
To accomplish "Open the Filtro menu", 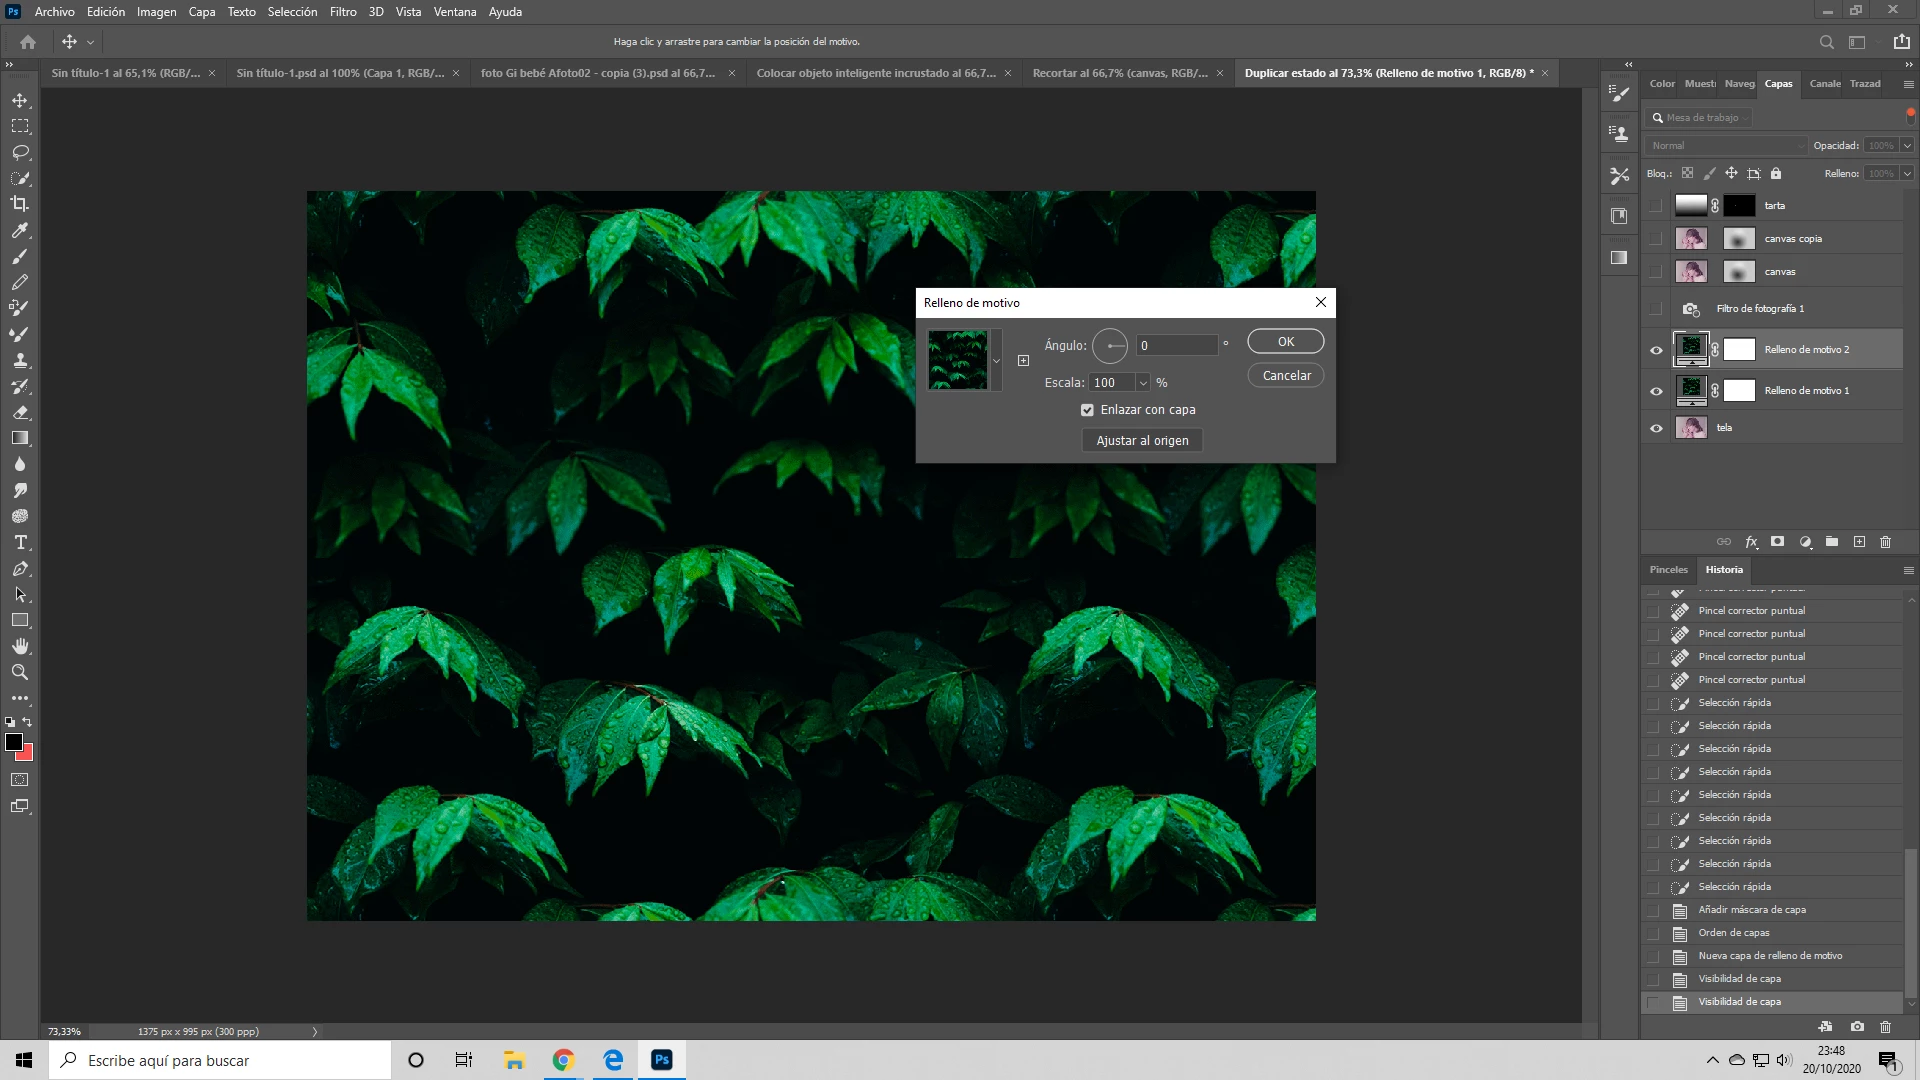I will (x=343, y=12).
